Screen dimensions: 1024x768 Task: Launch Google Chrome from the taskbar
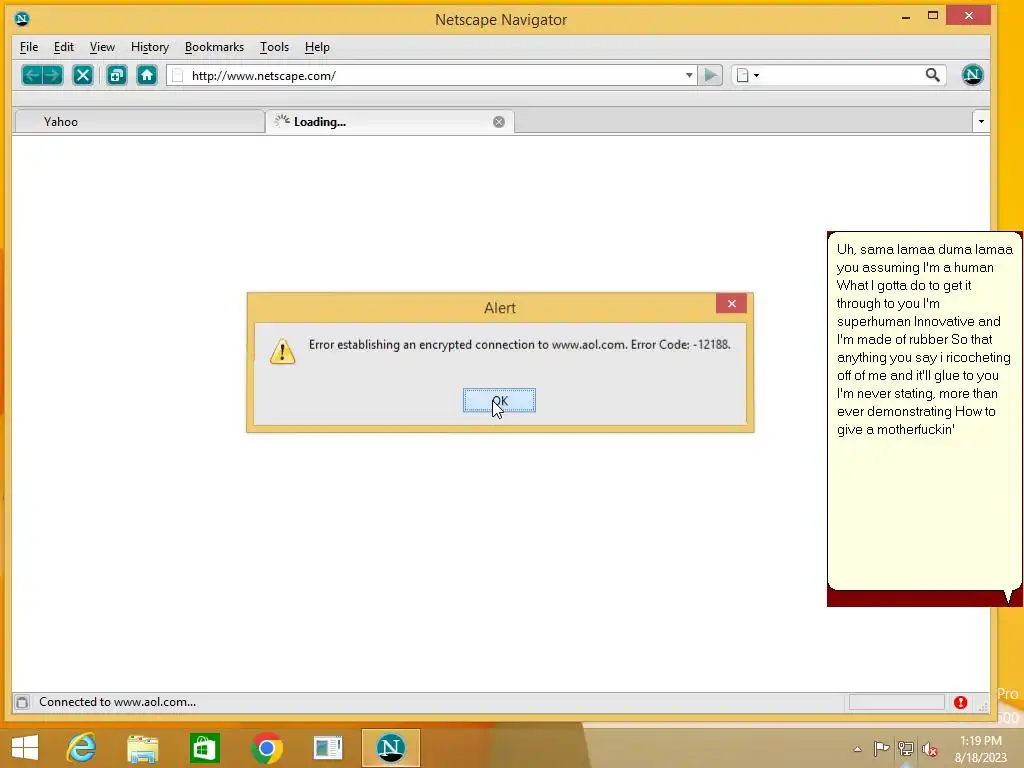(266, 748)
